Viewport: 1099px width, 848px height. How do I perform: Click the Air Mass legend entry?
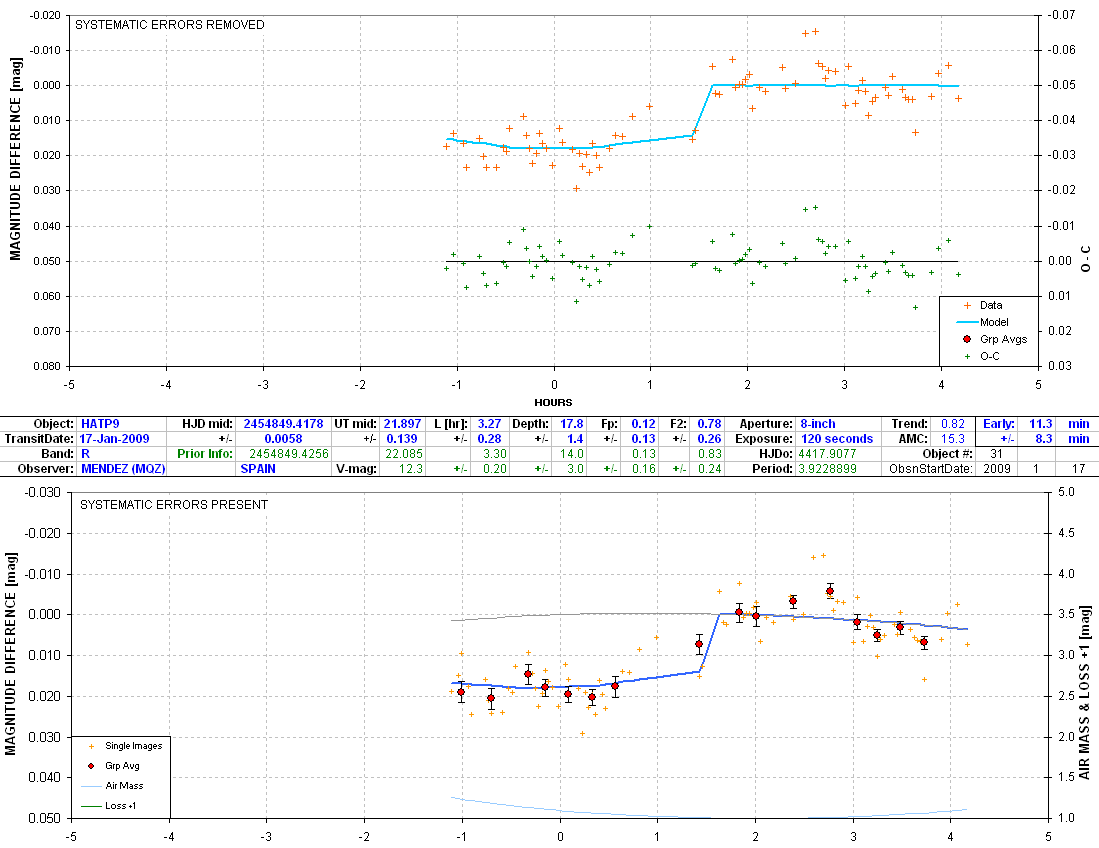click(113, 786)
